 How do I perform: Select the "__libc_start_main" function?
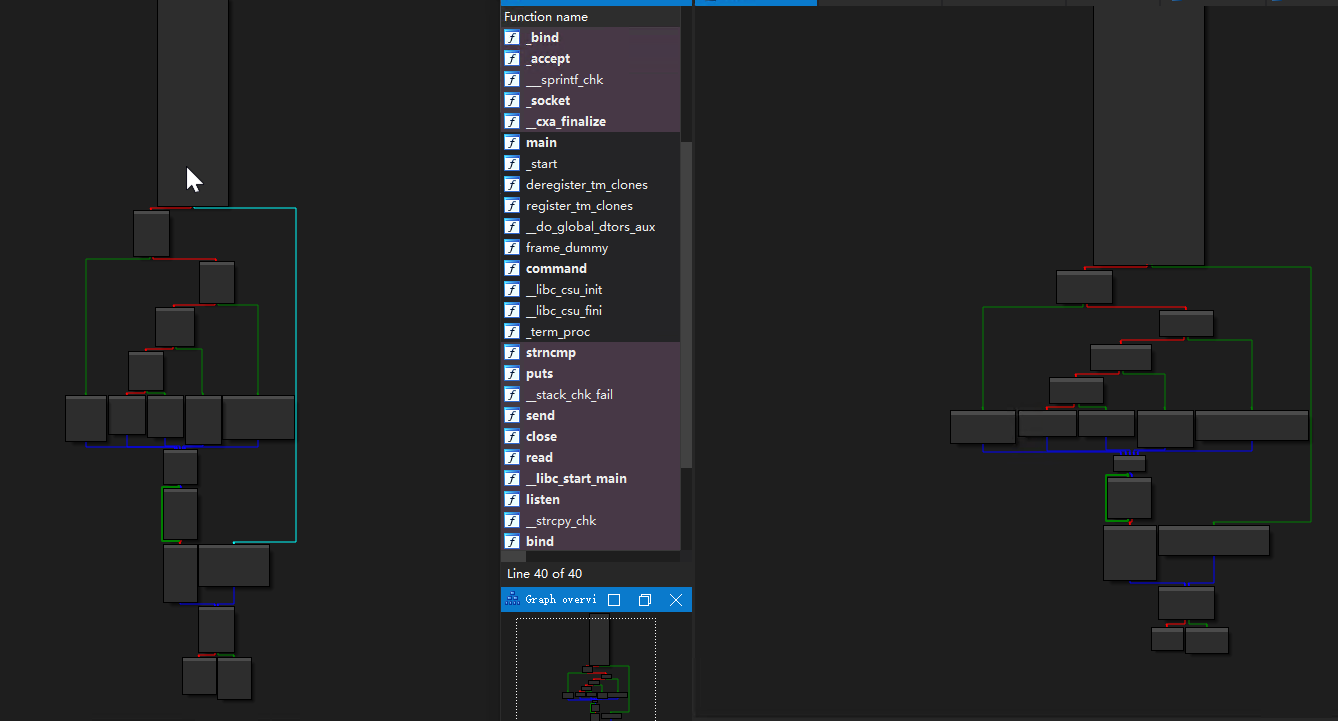(x=590, y=479)
